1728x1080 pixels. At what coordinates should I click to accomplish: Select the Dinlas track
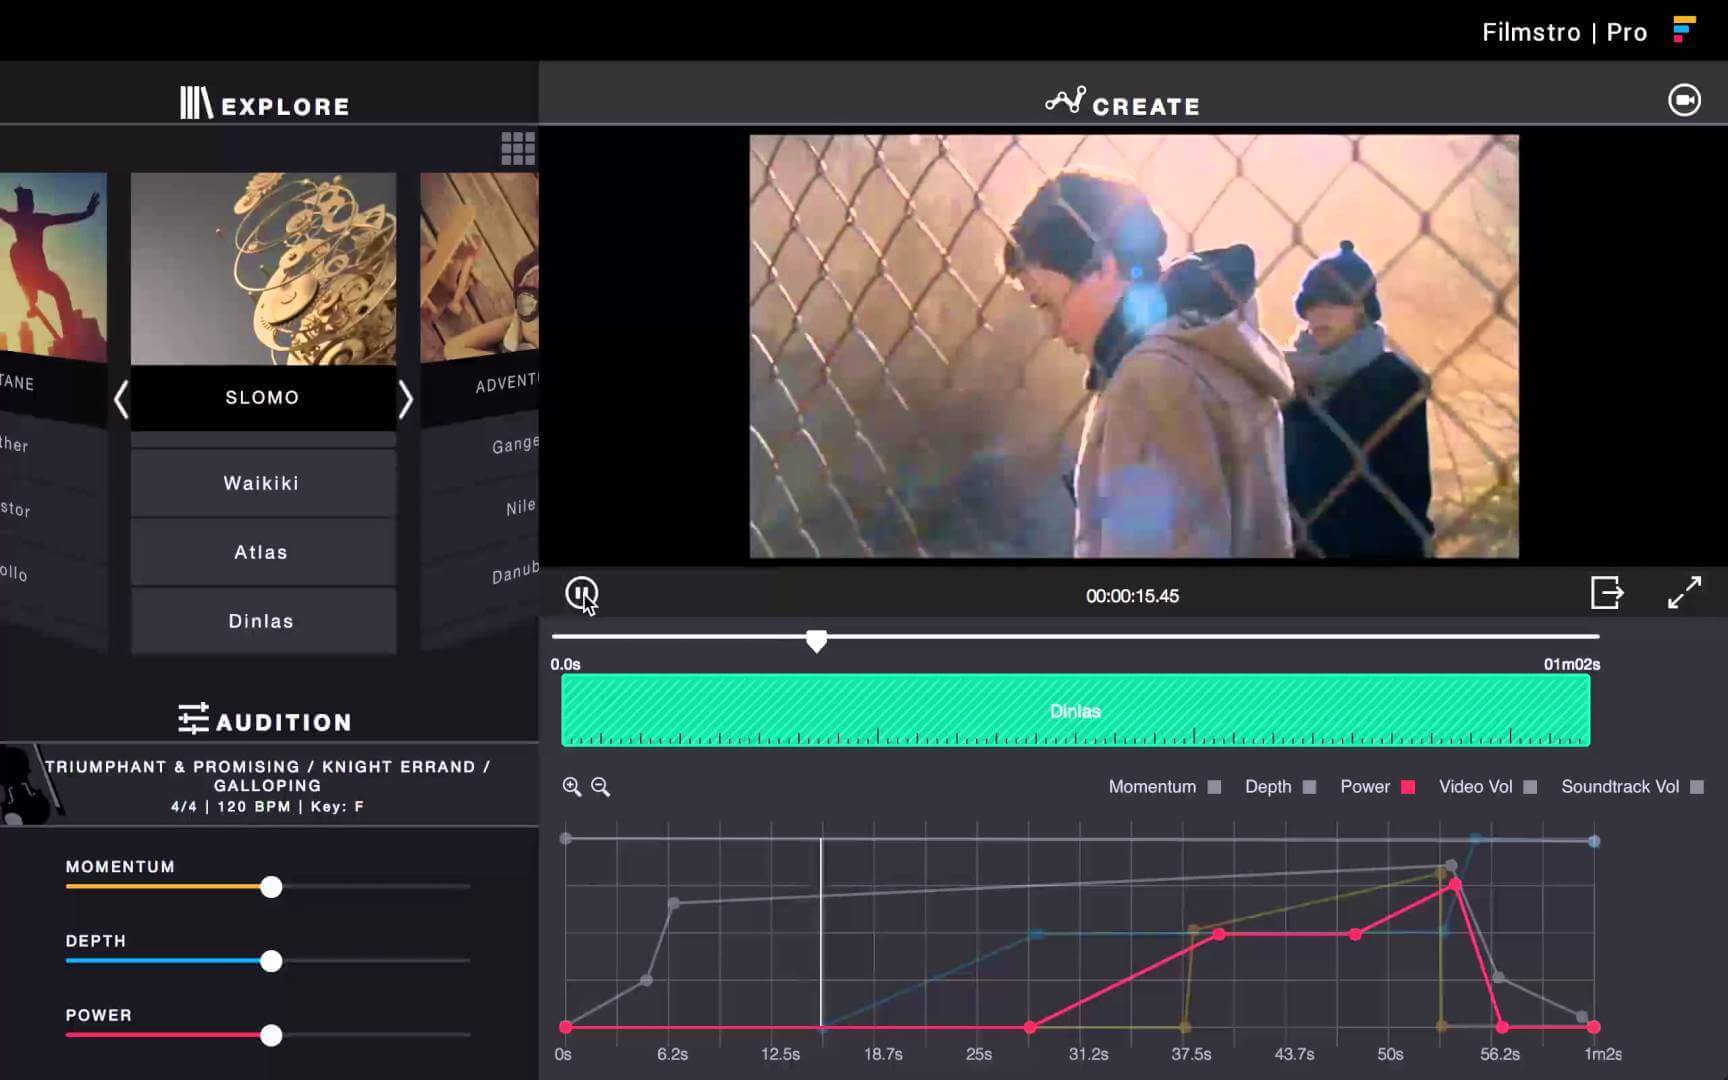coord(263,621)
